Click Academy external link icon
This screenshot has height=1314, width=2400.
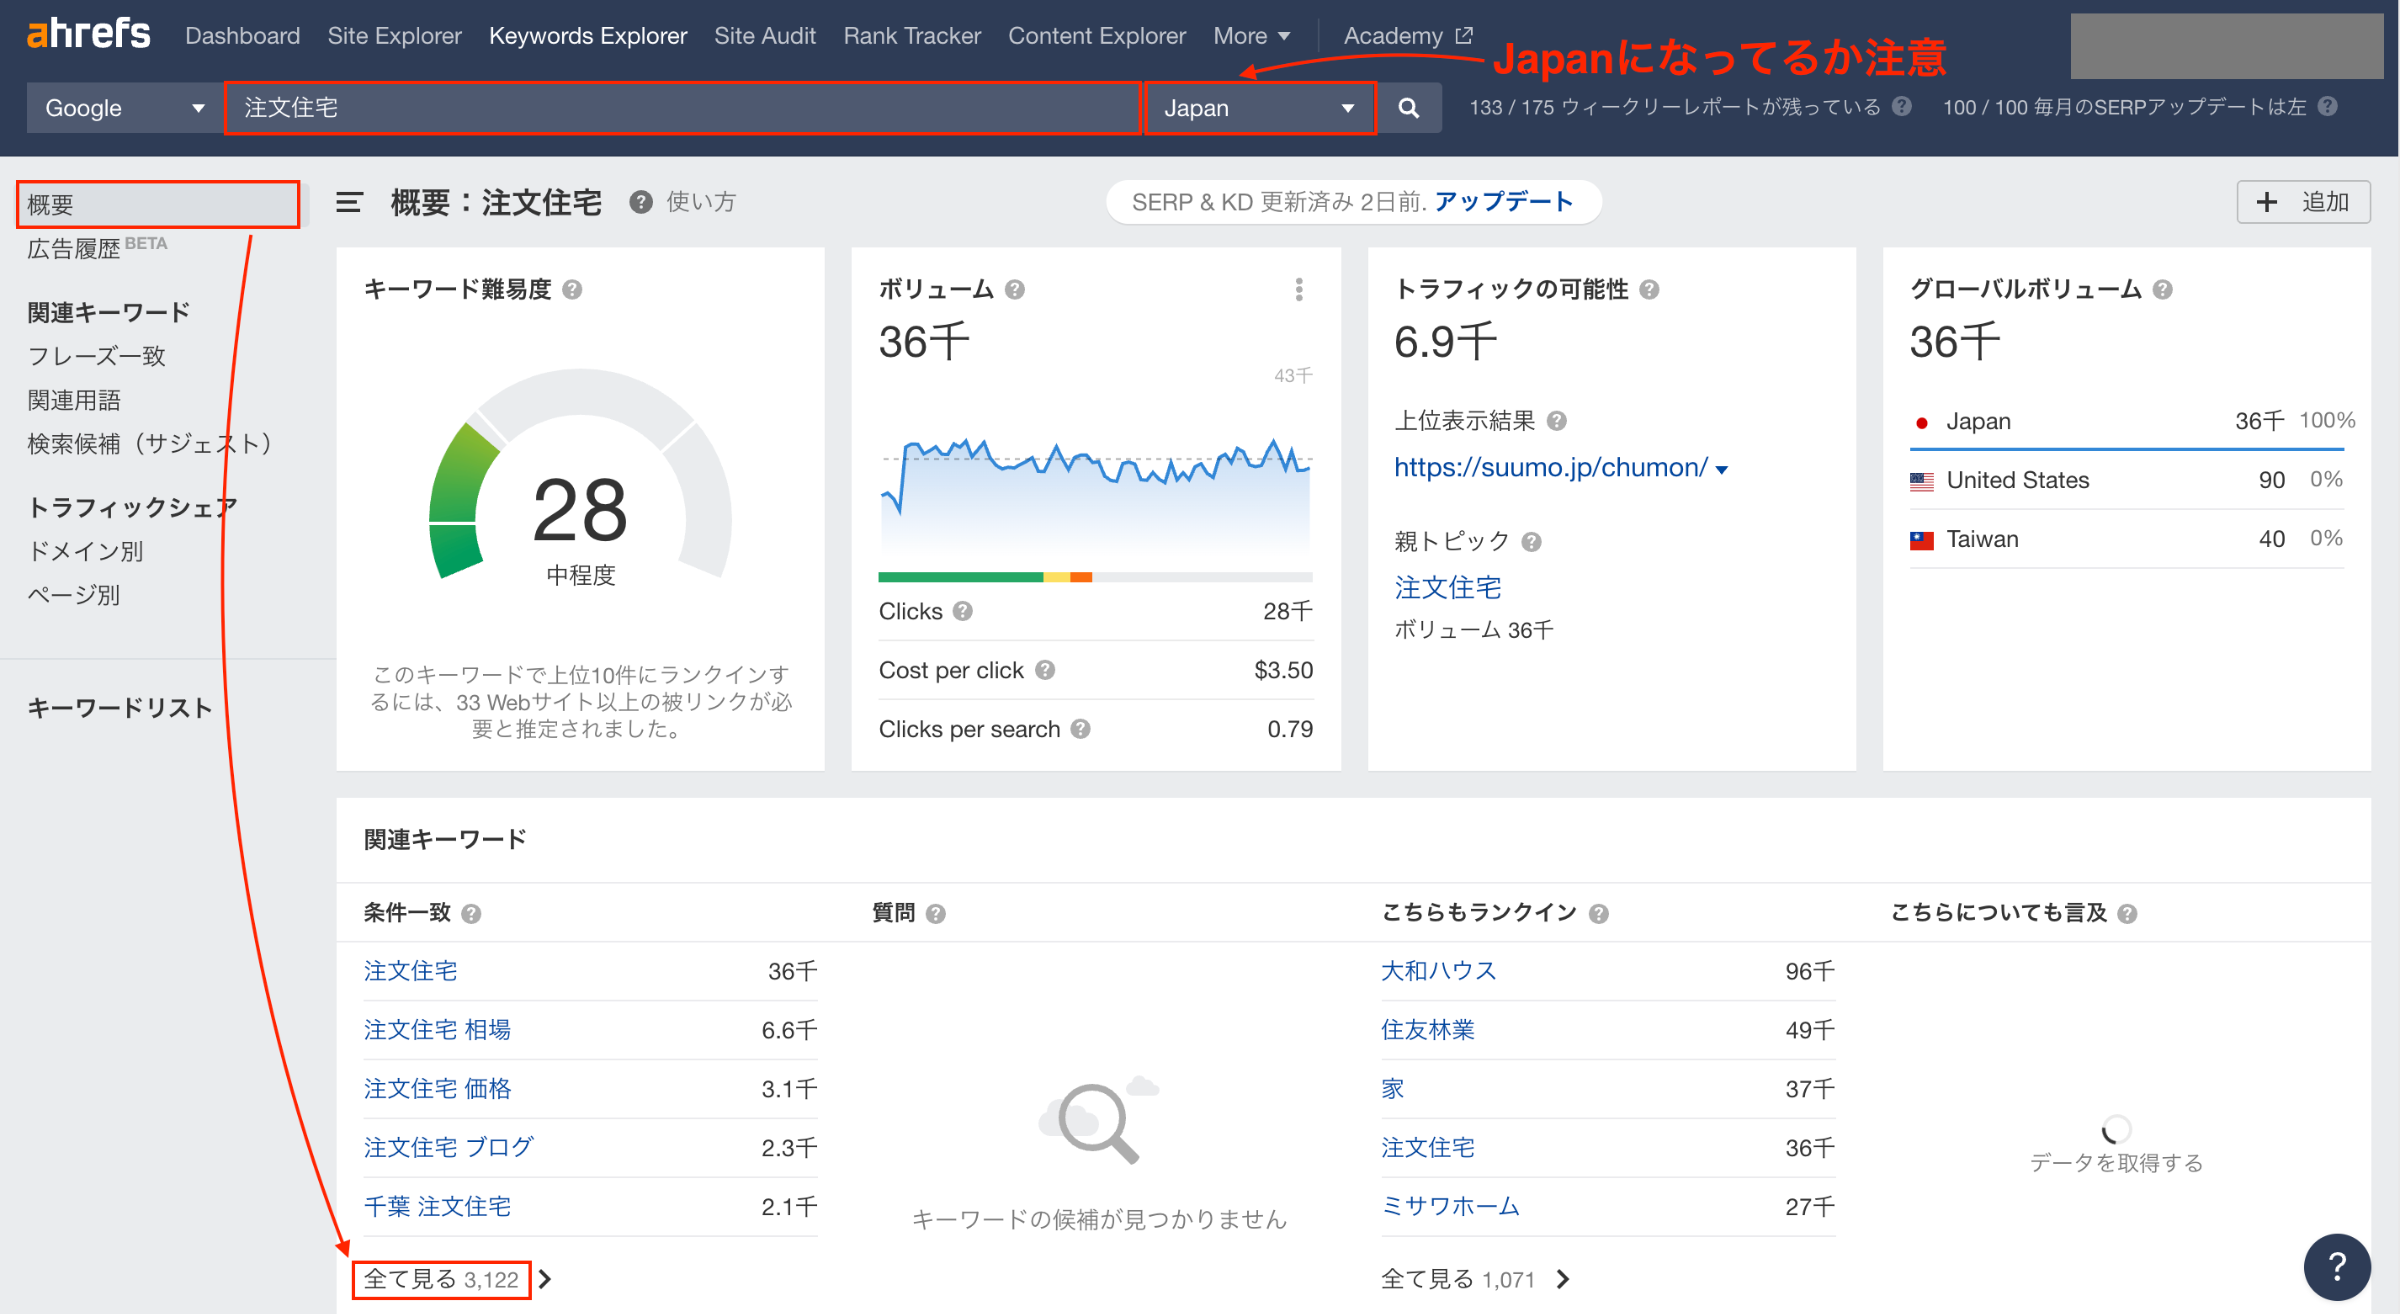(1465, 36)
